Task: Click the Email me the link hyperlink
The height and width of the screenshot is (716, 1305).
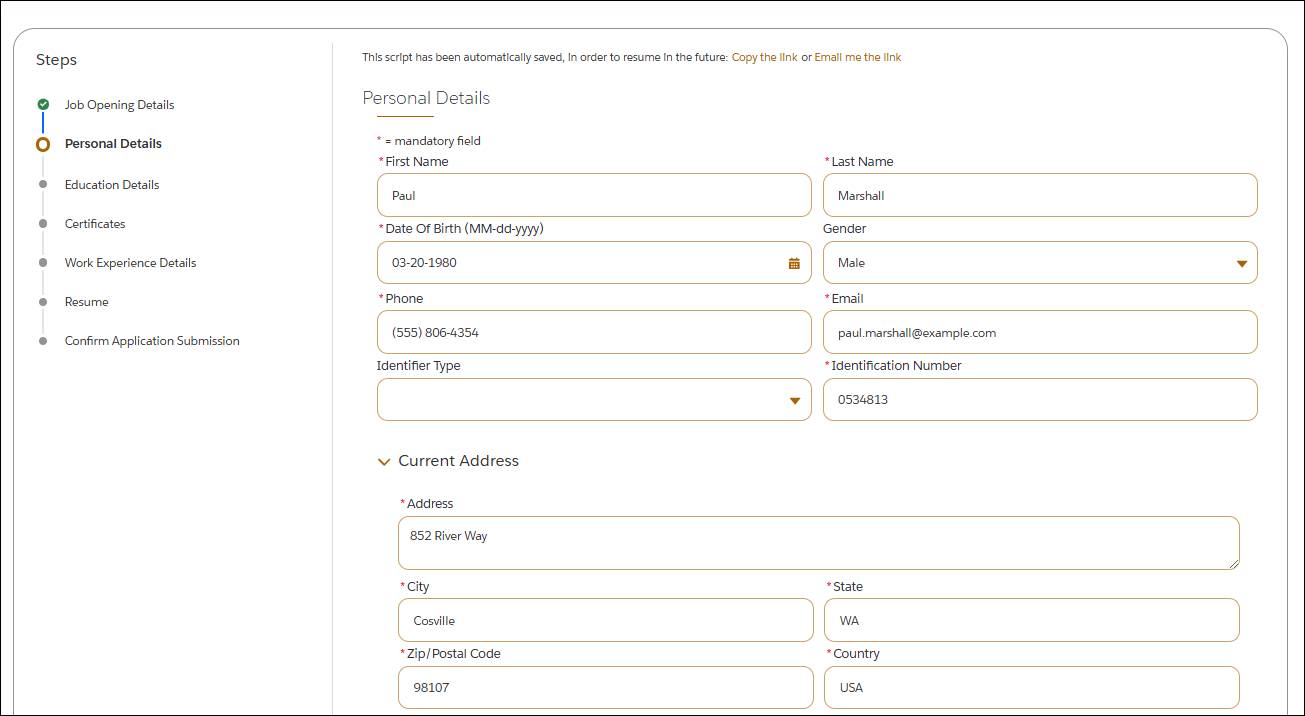Action: [x=858, y=57]
